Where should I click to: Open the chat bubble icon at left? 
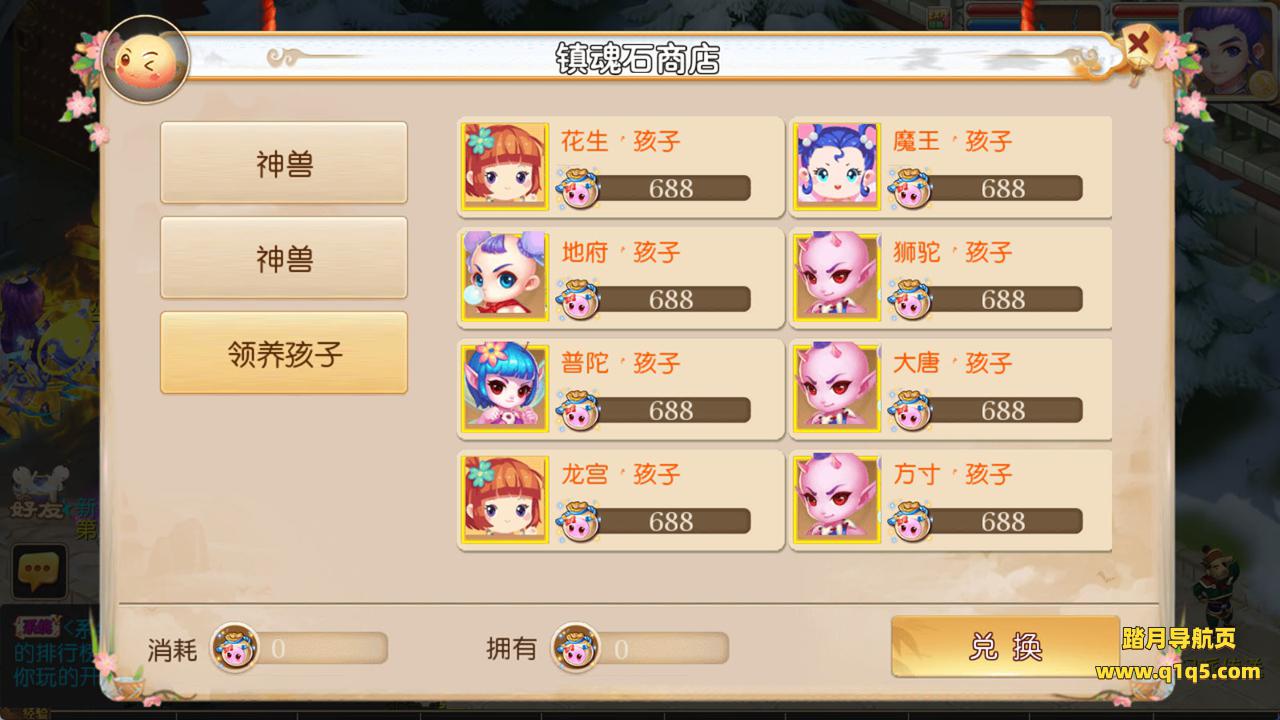pyautogui.click(x=39, y=572)
